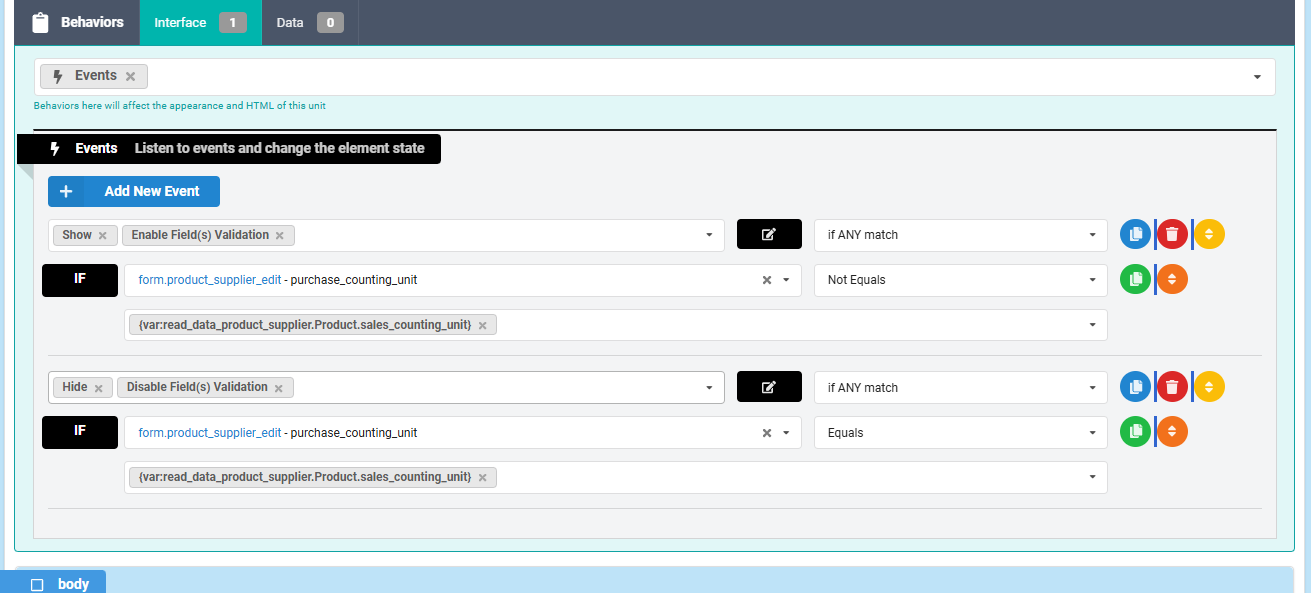Clear field selection in Hide event condition
This screenshot has height=593, width=1311.
pyautogui.click(x=767, y=433)
